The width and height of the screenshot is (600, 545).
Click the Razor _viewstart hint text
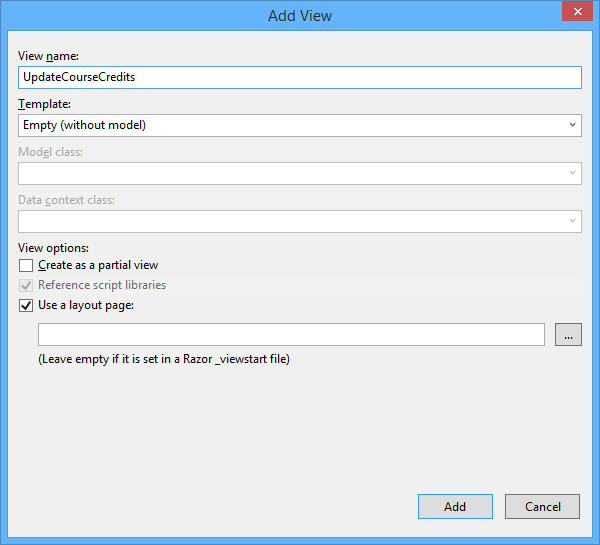(x=164, y=359)
